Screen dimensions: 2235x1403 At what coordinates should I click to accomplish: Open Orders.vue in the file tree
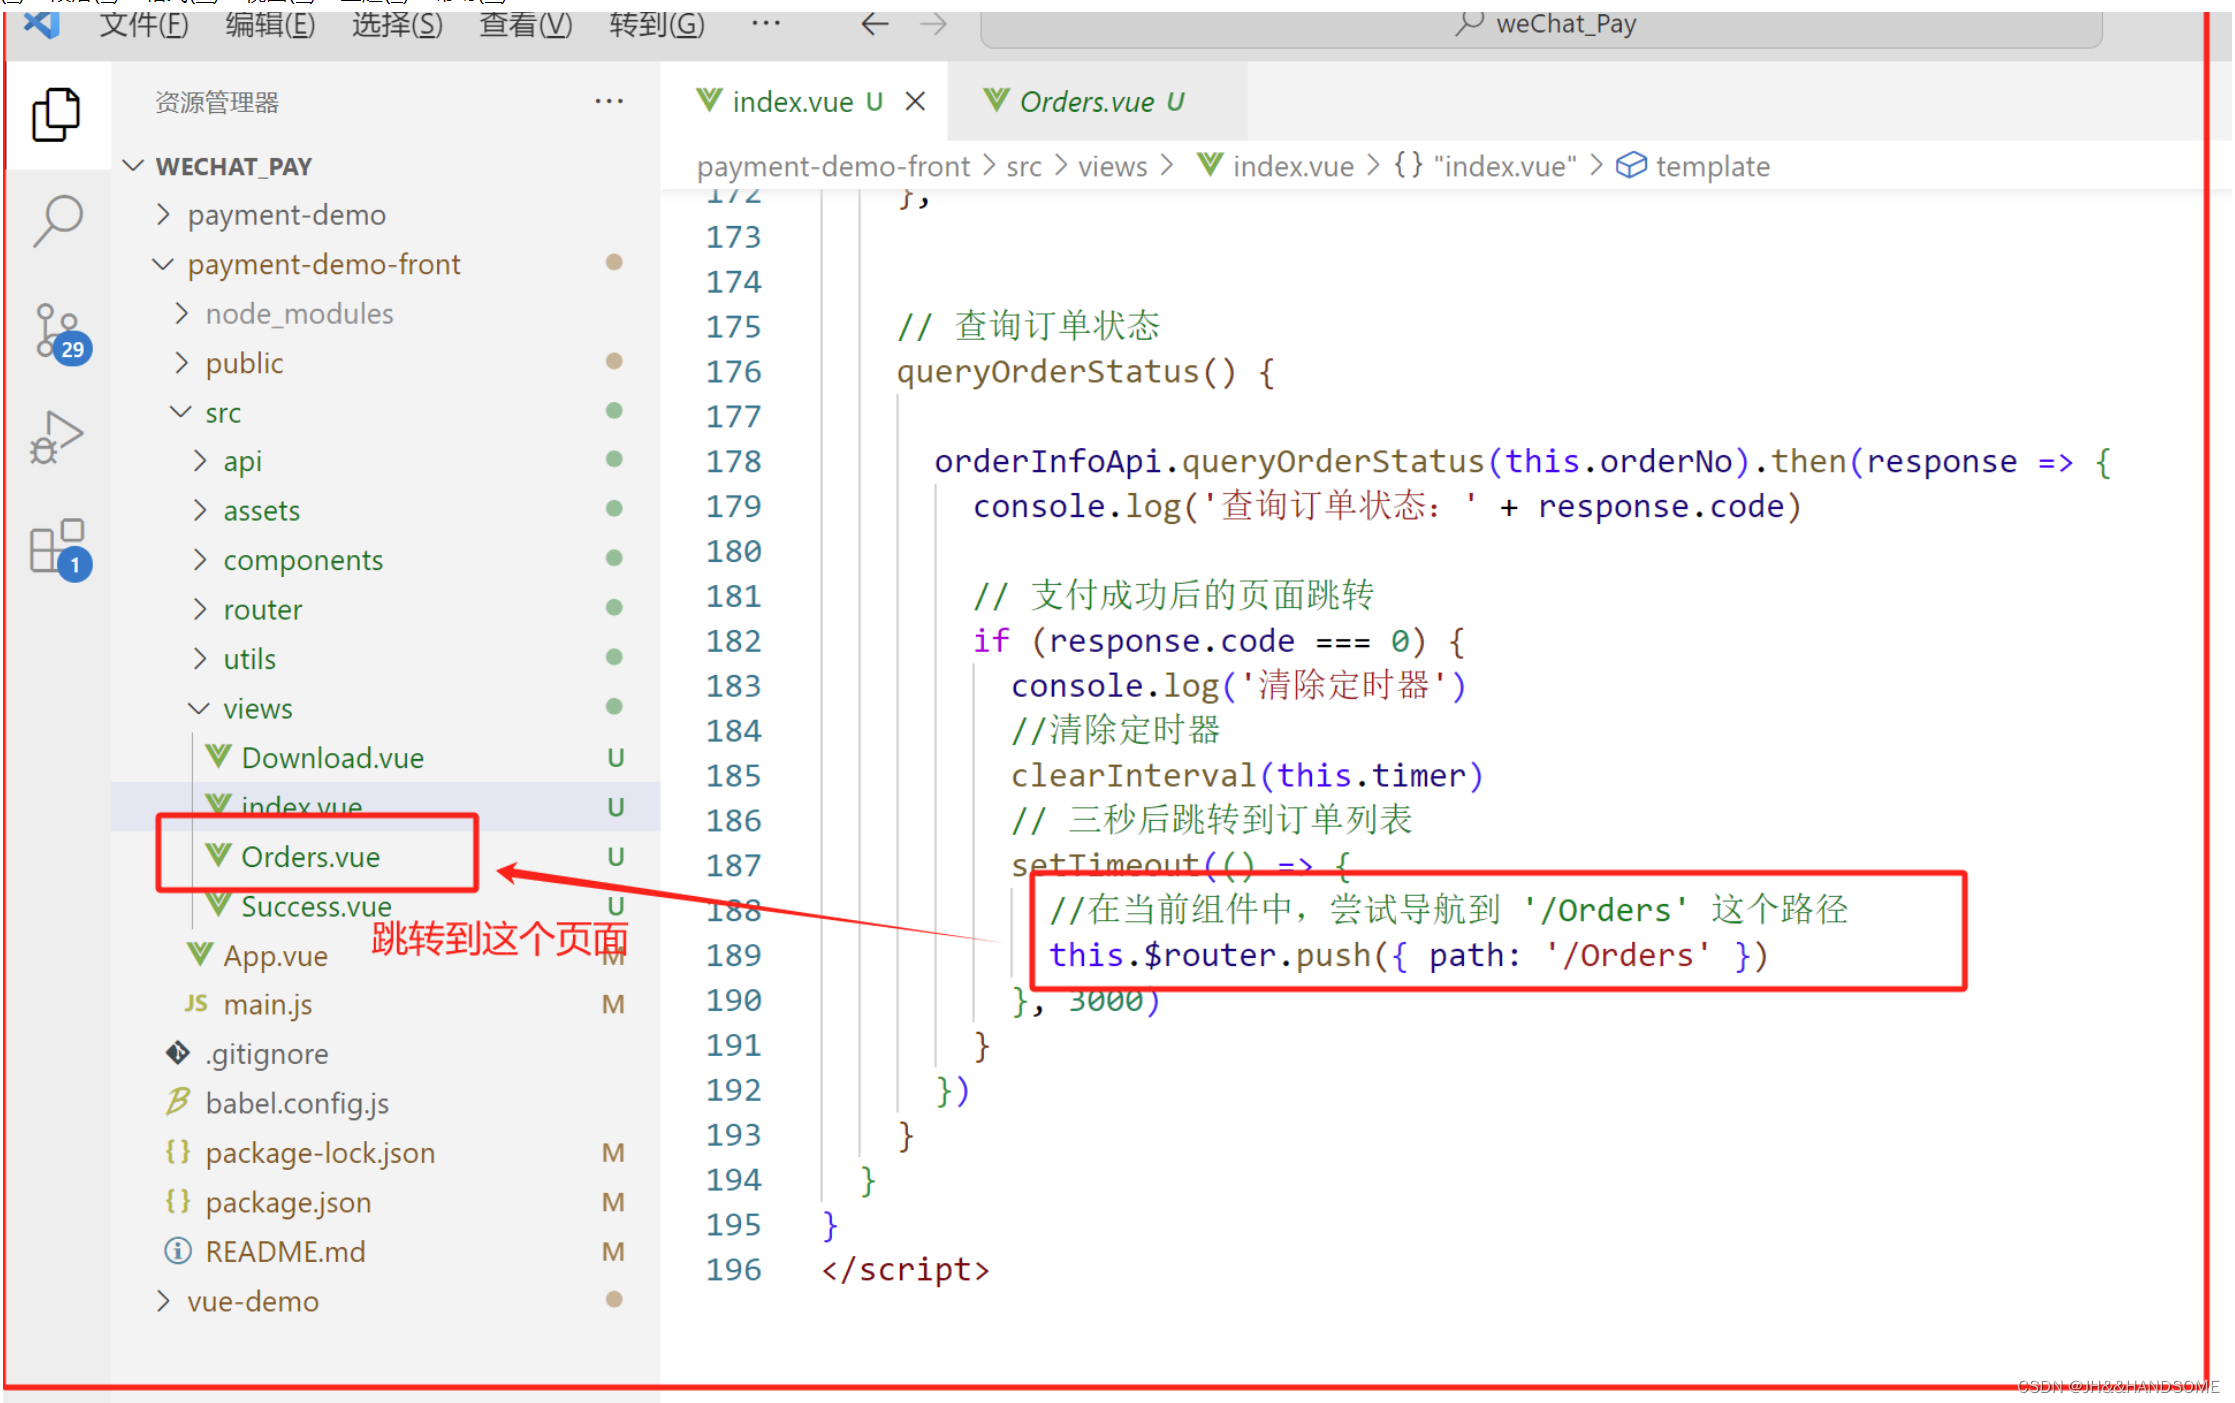coord(385,856)
